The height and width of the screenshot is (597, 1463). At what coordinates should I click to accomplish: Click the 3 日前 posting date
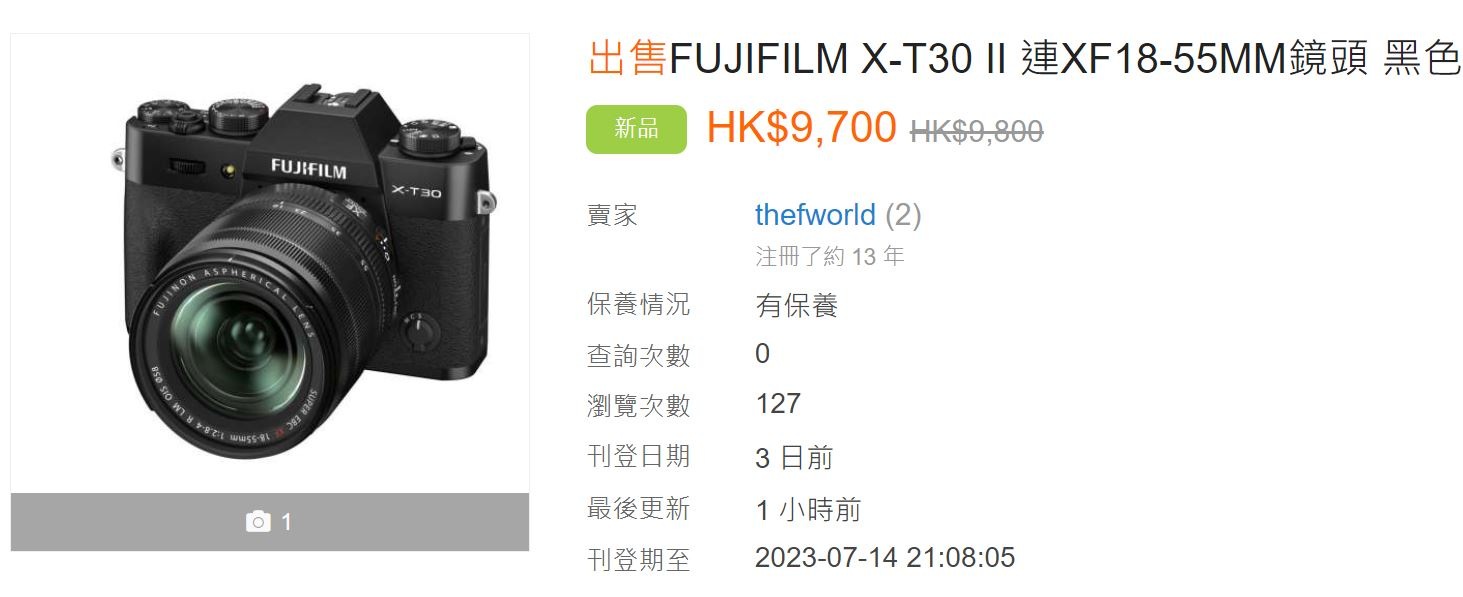794,458
